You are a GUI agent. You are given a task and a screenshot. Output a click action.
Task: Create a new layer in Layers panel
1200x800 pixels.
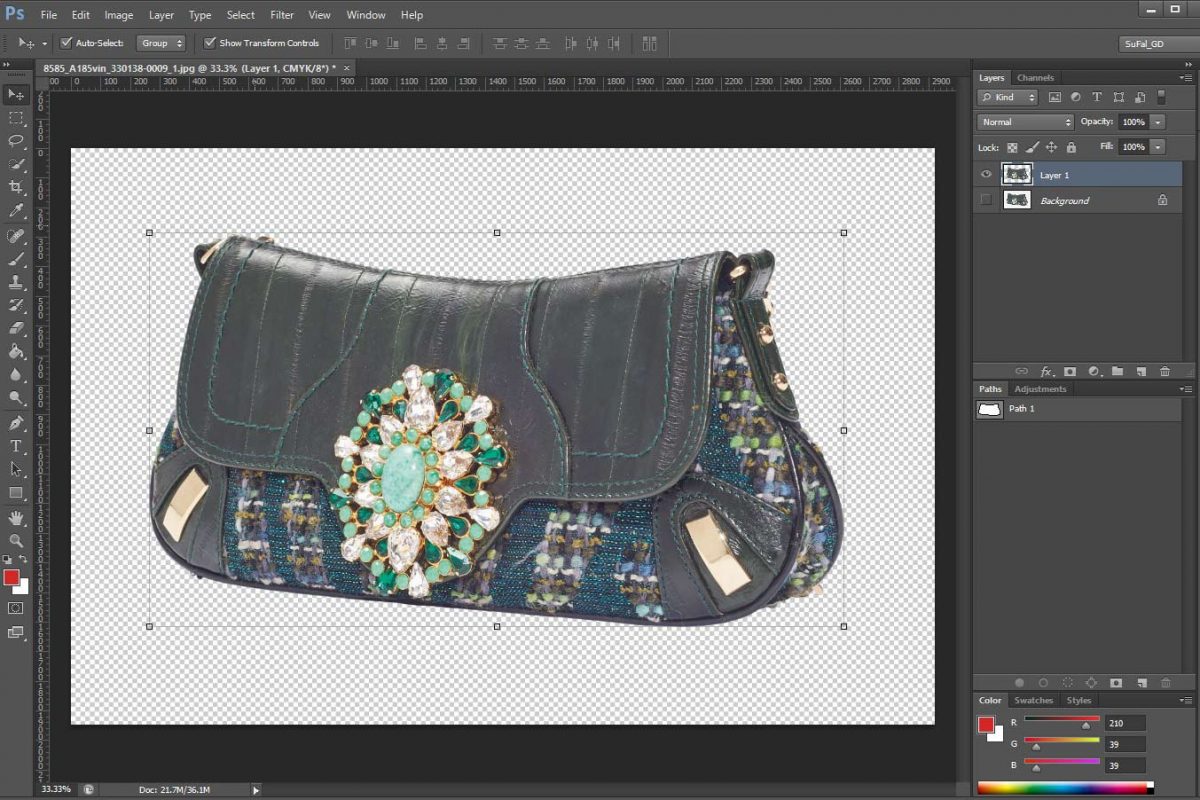[x=1142, y=371]
